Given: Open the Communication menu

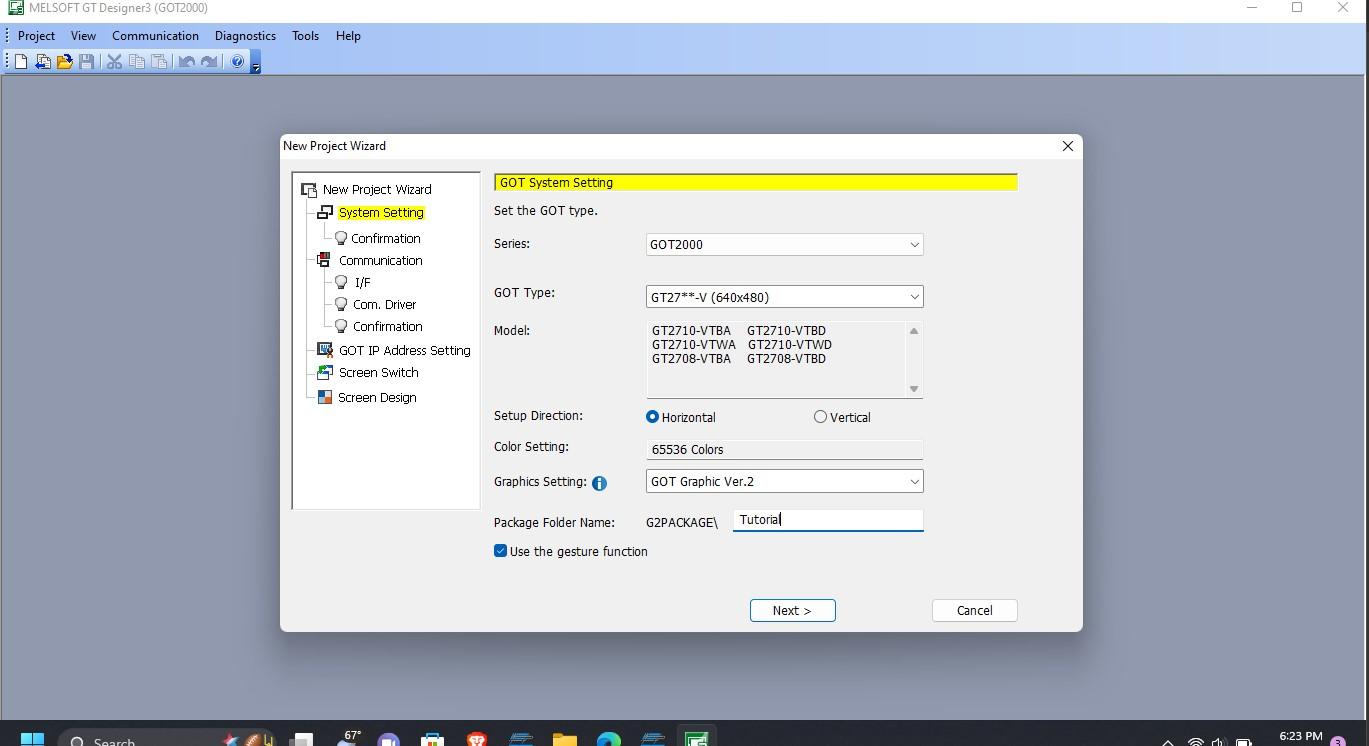Looking at the screenshot, I should (x=155, y=36).
